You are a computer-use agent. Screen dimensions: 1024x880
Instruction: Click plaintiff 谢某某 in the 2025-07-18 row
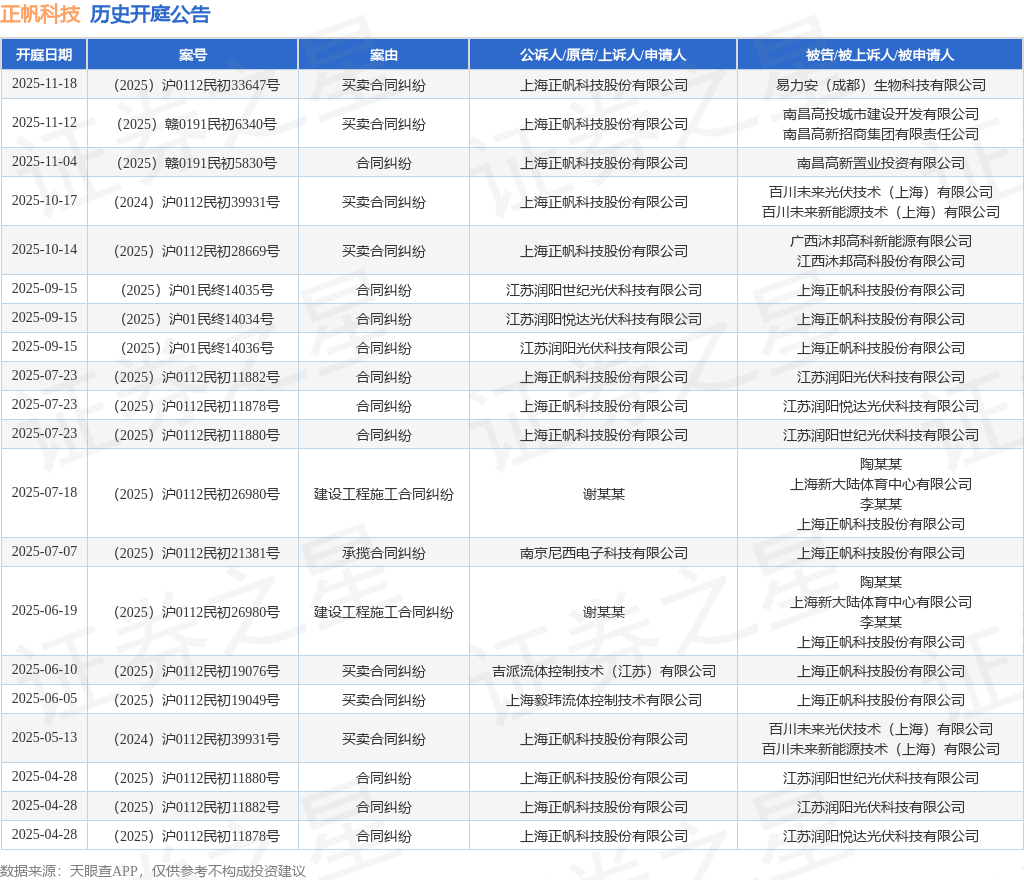tap(603, 494)
